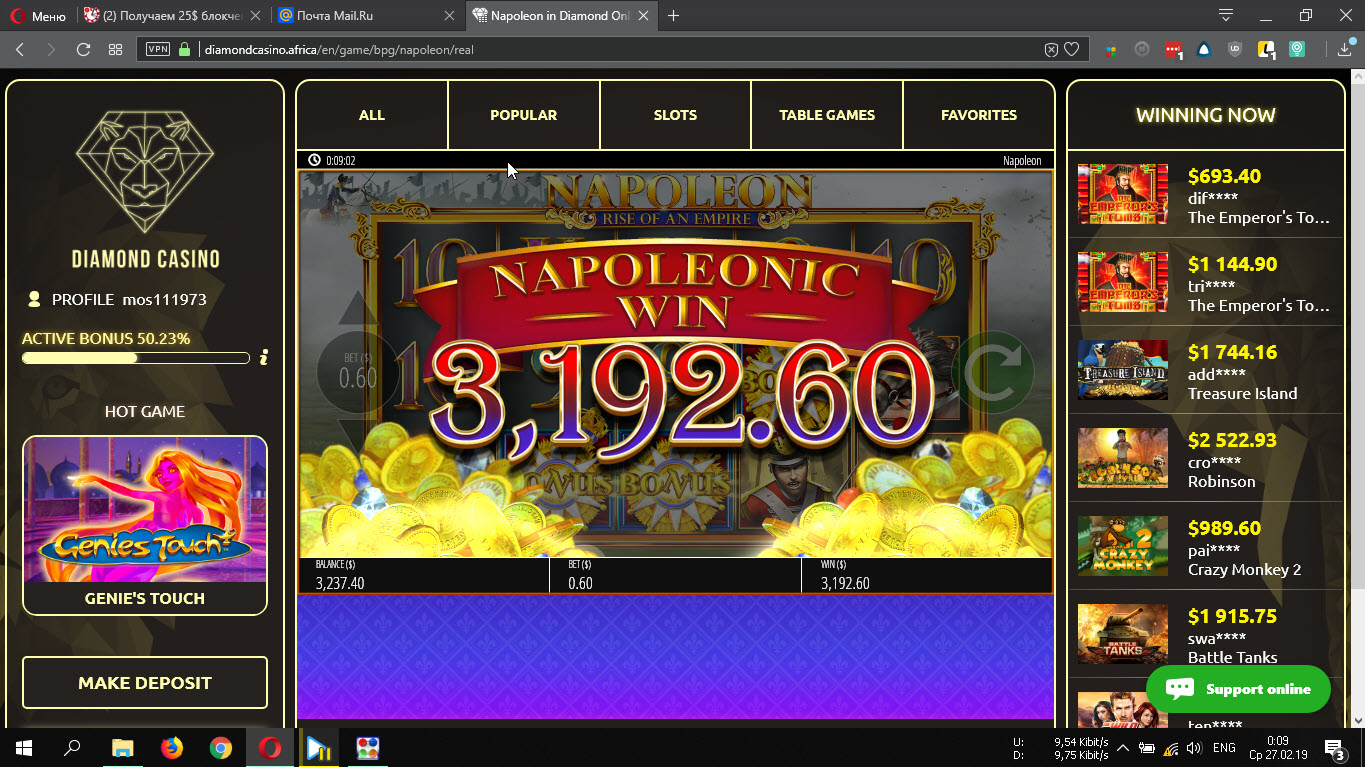Viewport: 1365px width, 767px height.
Task: Add page to bookmarks with heart icon
Action: 1072,49
